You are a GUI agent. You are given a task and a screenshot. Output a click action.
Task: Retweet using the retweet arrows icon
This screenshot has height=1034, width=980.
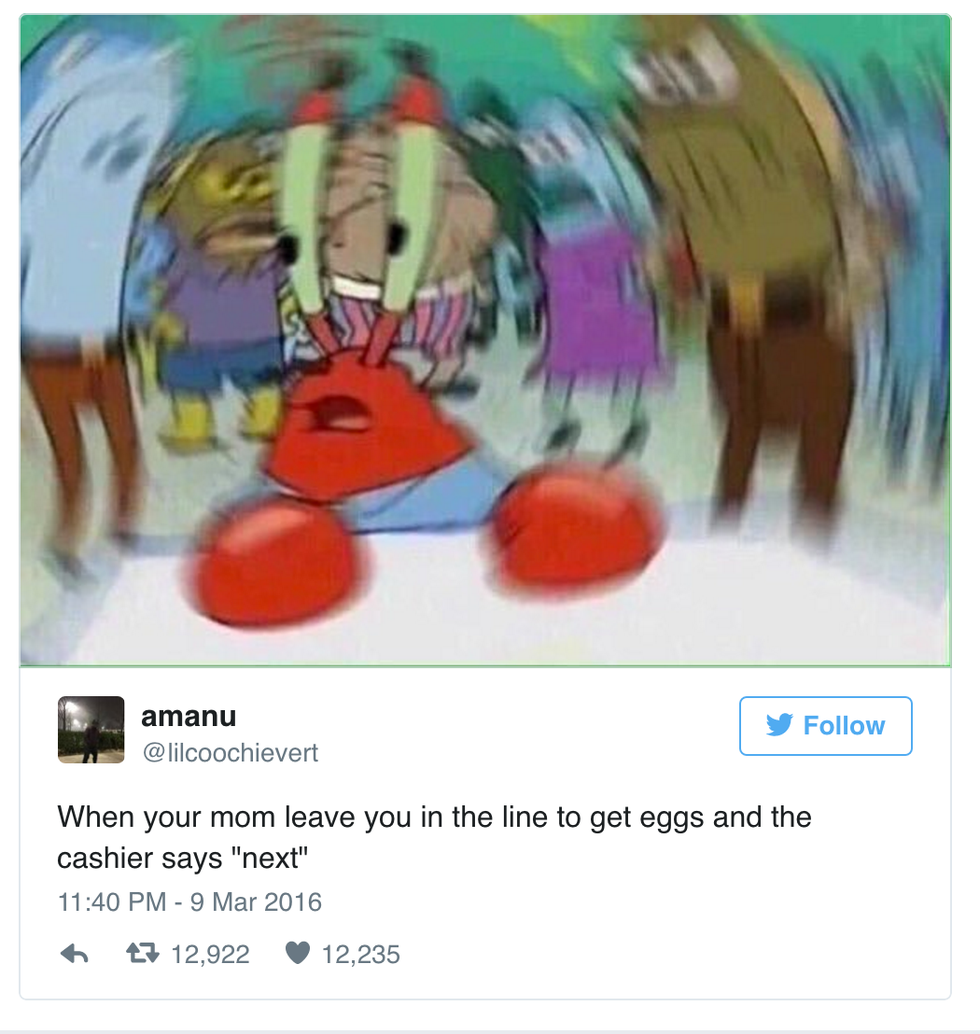[x=142, y=953]
